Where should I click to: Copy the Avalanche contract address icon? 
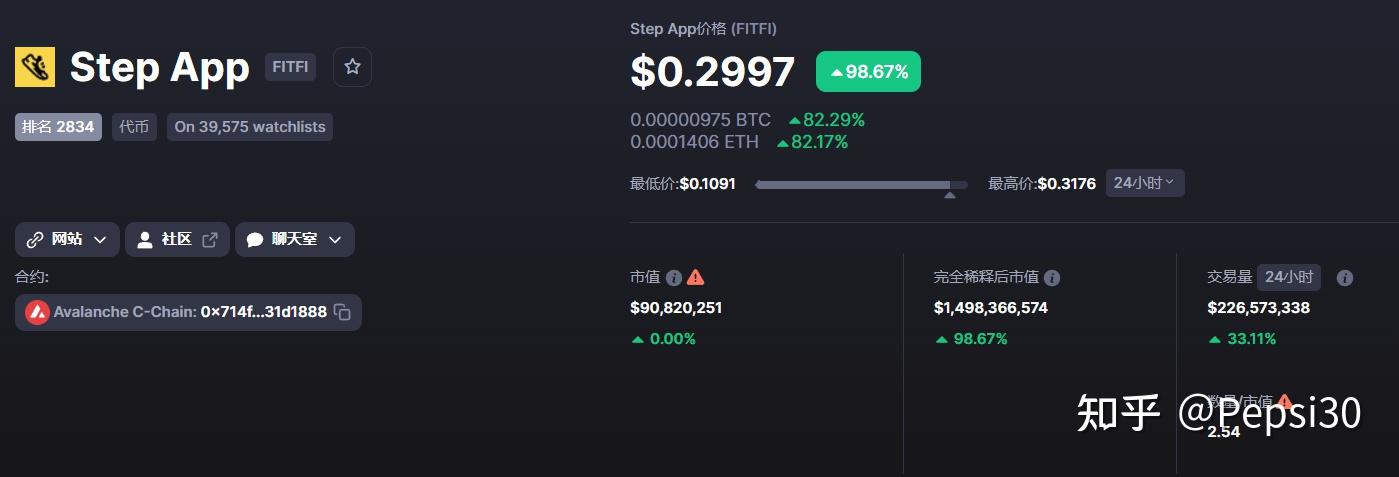[342, 312]
